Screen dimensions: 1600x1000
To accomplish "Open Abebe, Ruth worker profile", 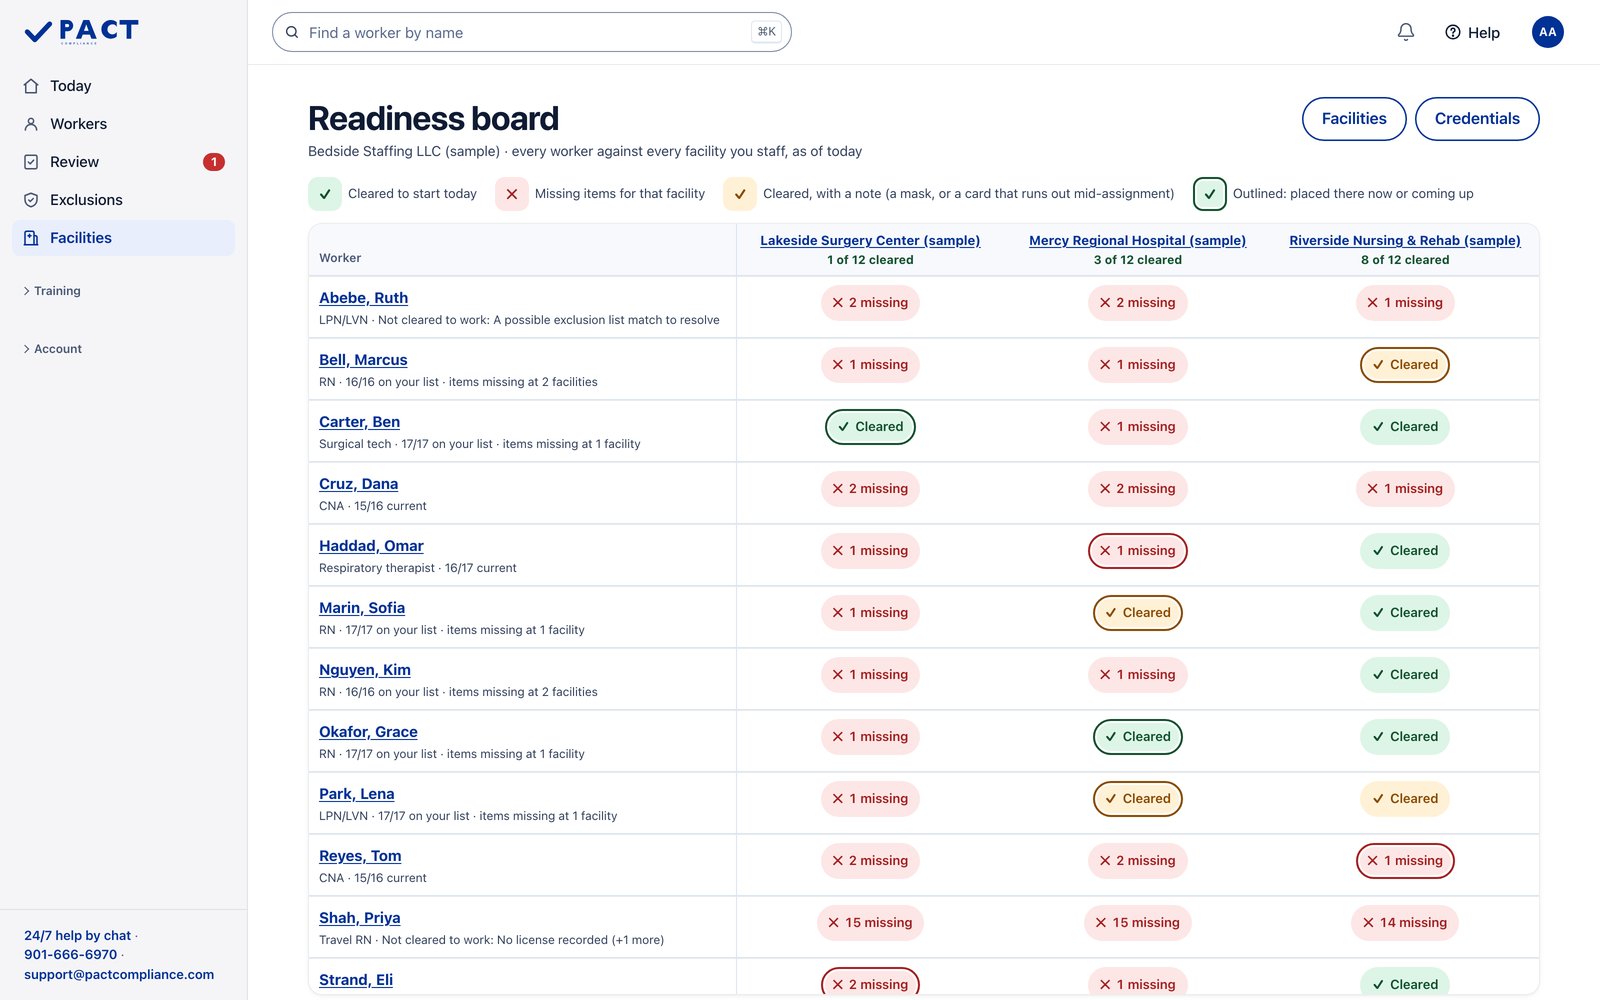I will tap(363, 298).
